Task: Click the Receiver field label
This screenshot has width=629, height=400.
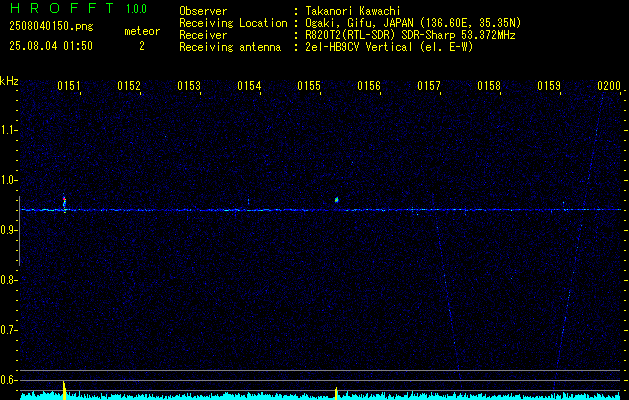Action: 203,35
